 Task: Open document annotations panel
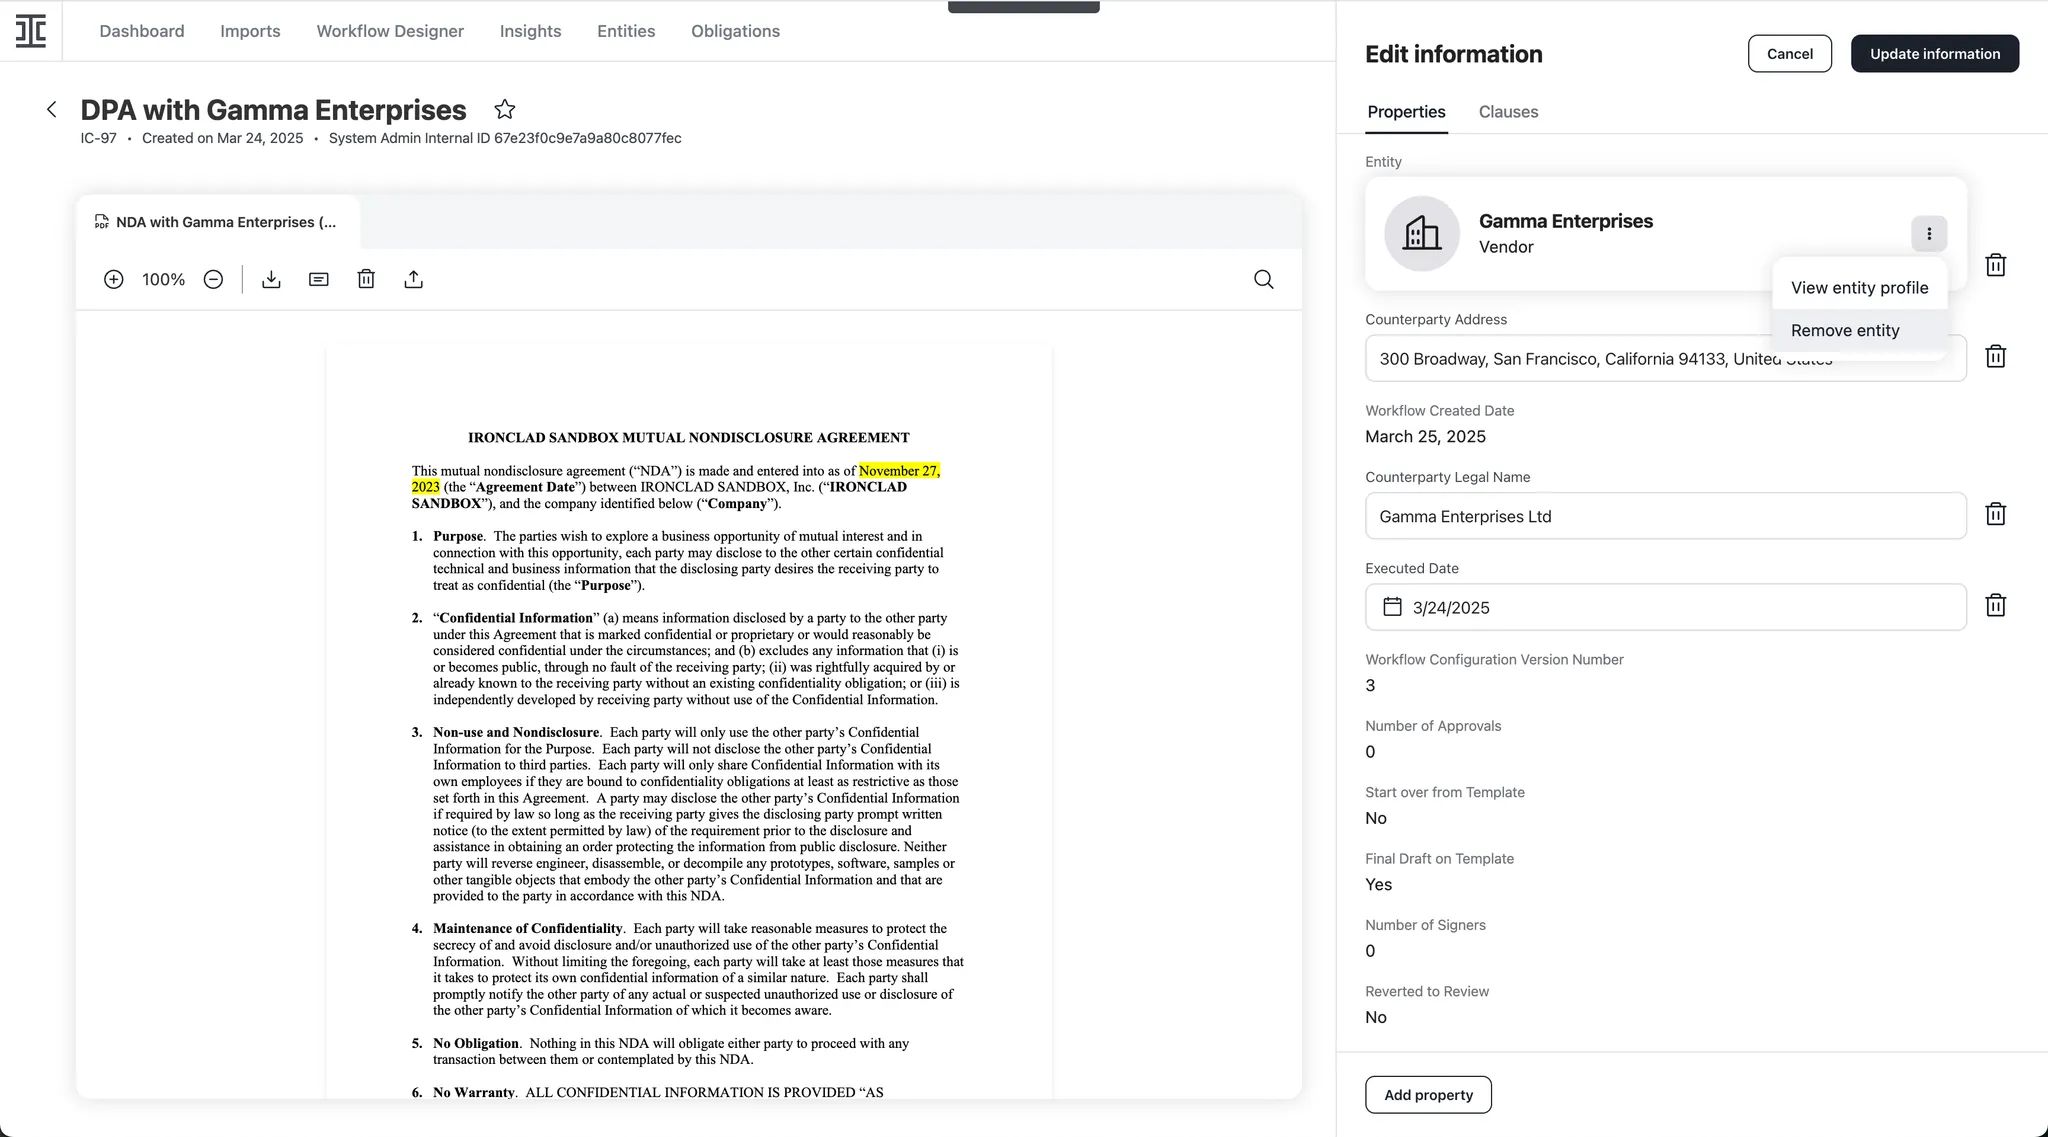pyautogui.click(x=318, y=279)
